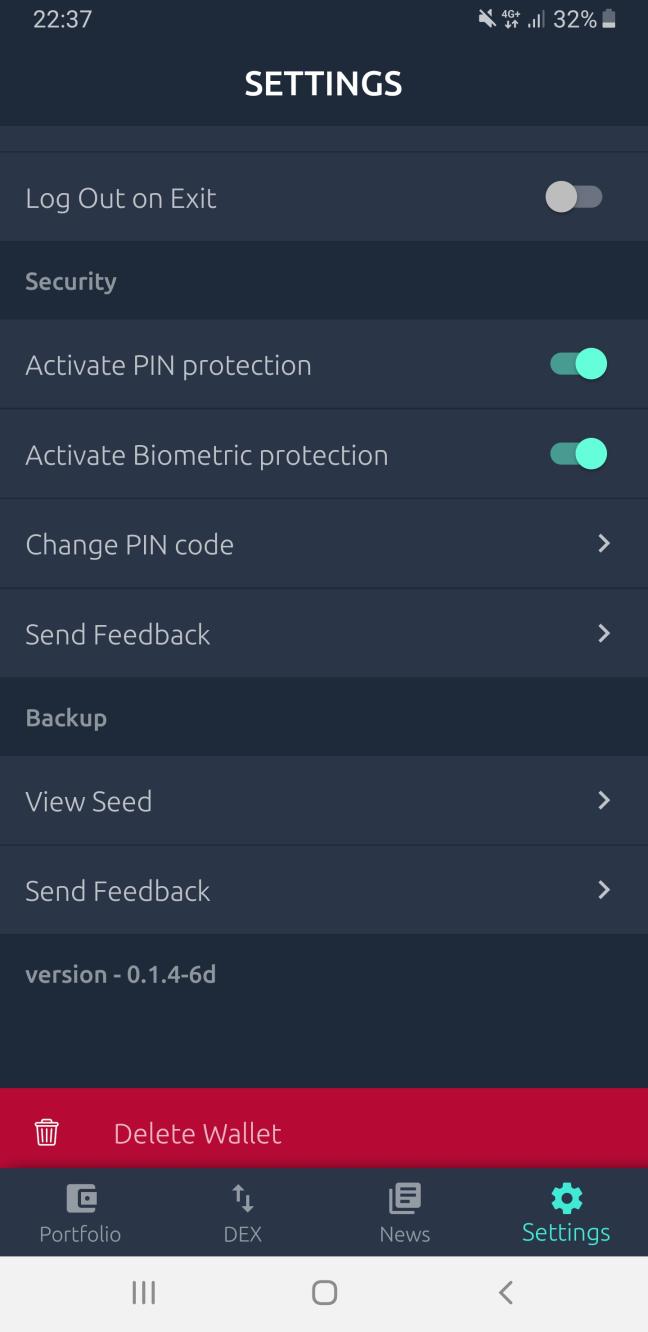648x1332 pixels.
Task: Open the DEX swap arrows icon
Action: [x=243, y=1197]
